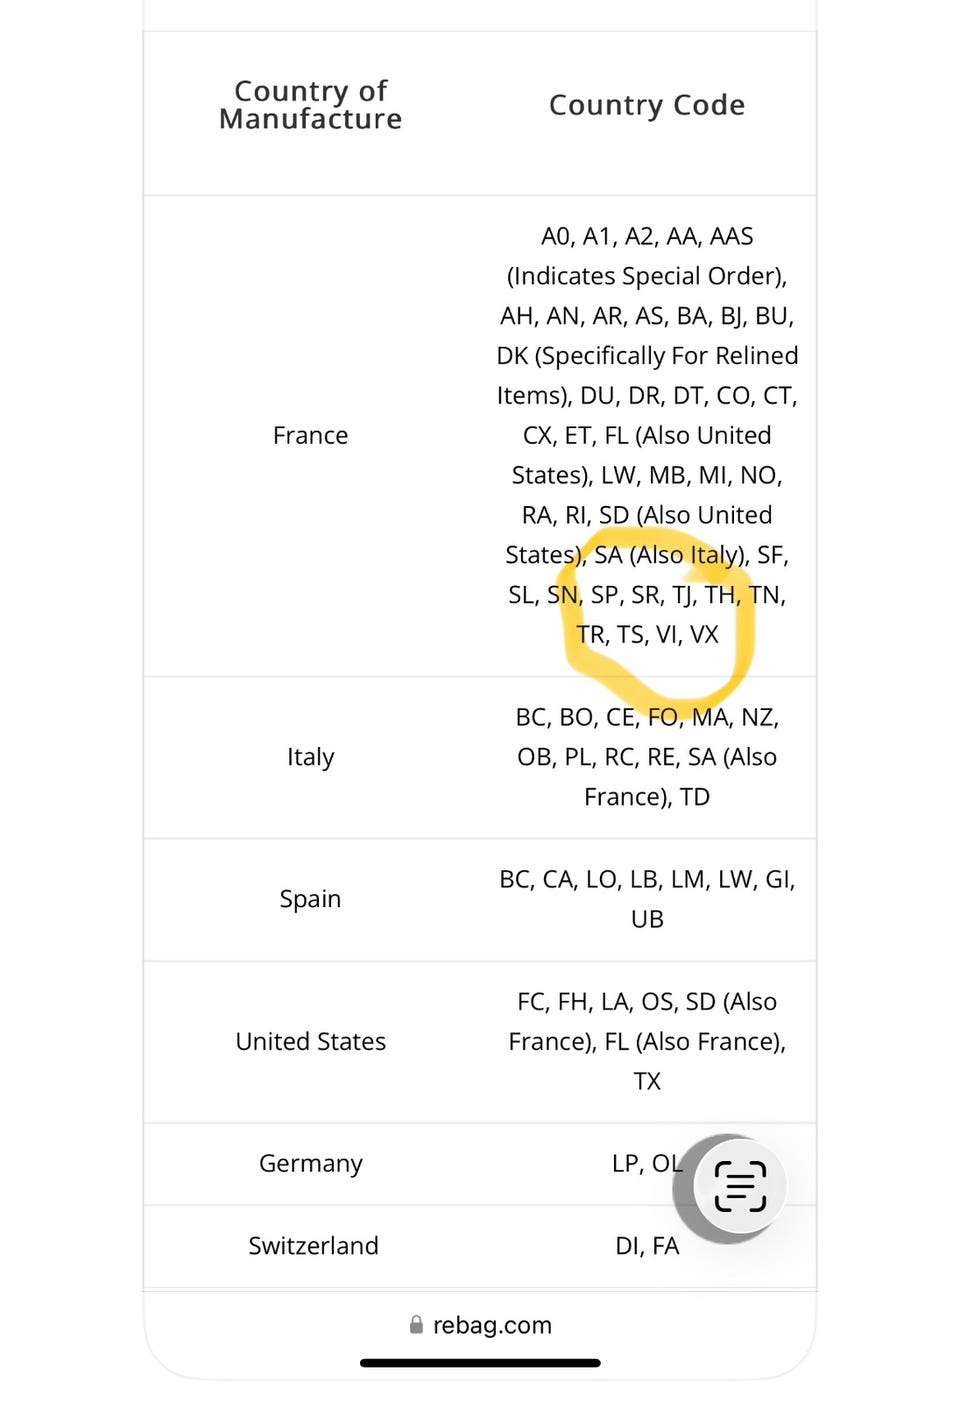Tap the Live Text scan icon

(x=740, y=1186)
